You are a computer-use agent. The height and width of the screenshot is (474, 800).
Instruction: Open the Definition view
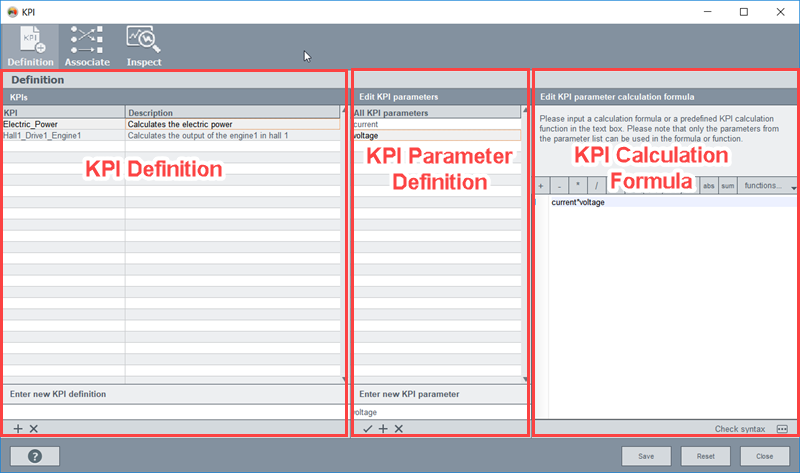coord(30,46)
